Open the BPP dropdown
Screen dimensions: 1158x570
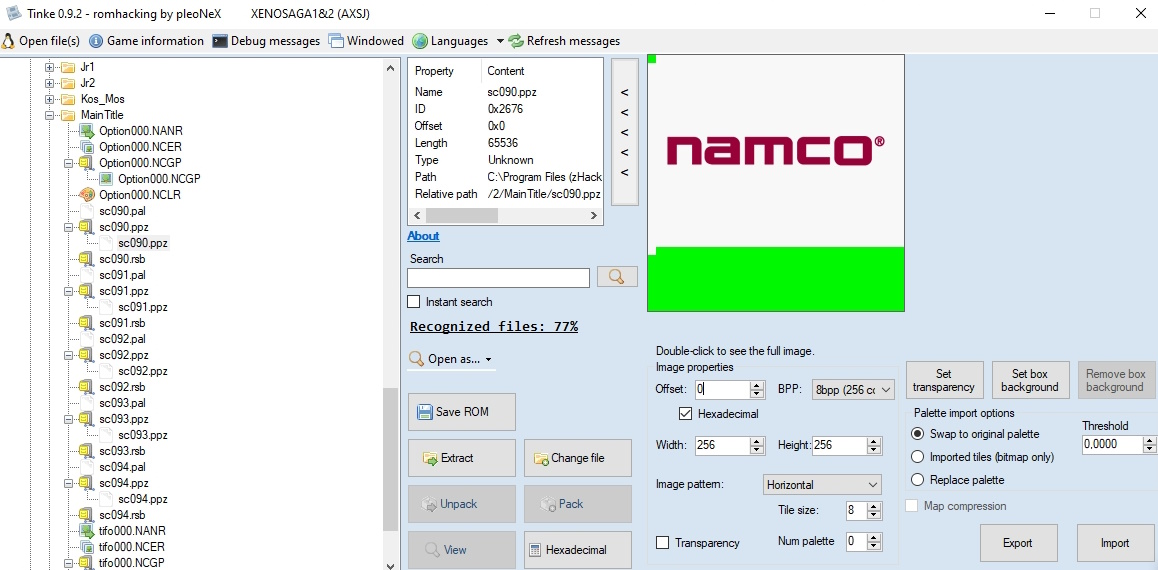pos(852,390)
